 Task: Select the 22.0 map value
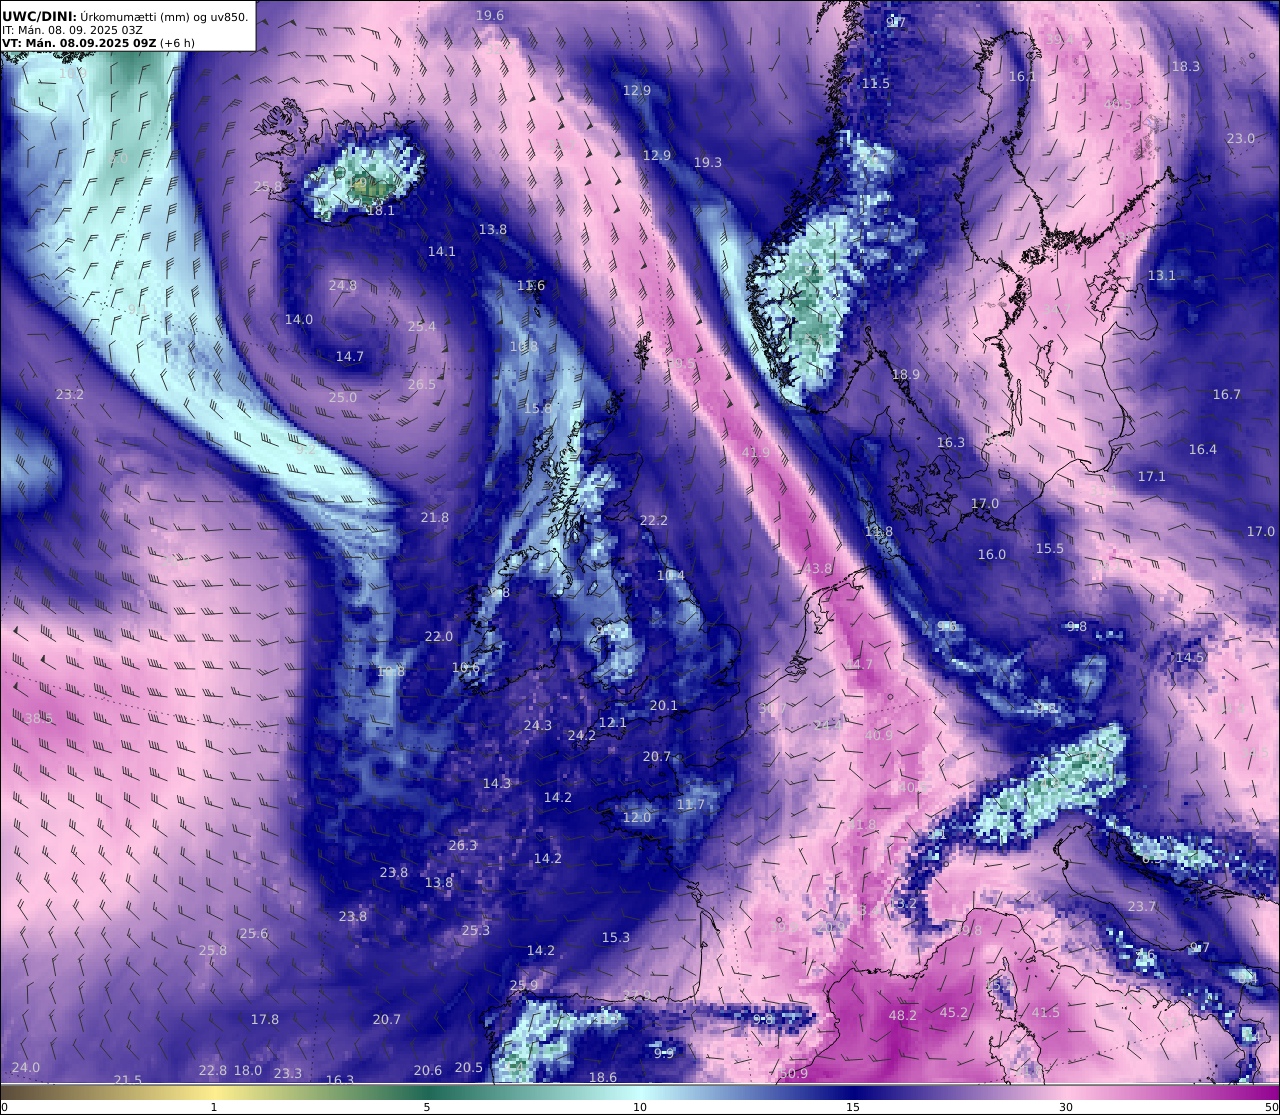tap(438, 636)
